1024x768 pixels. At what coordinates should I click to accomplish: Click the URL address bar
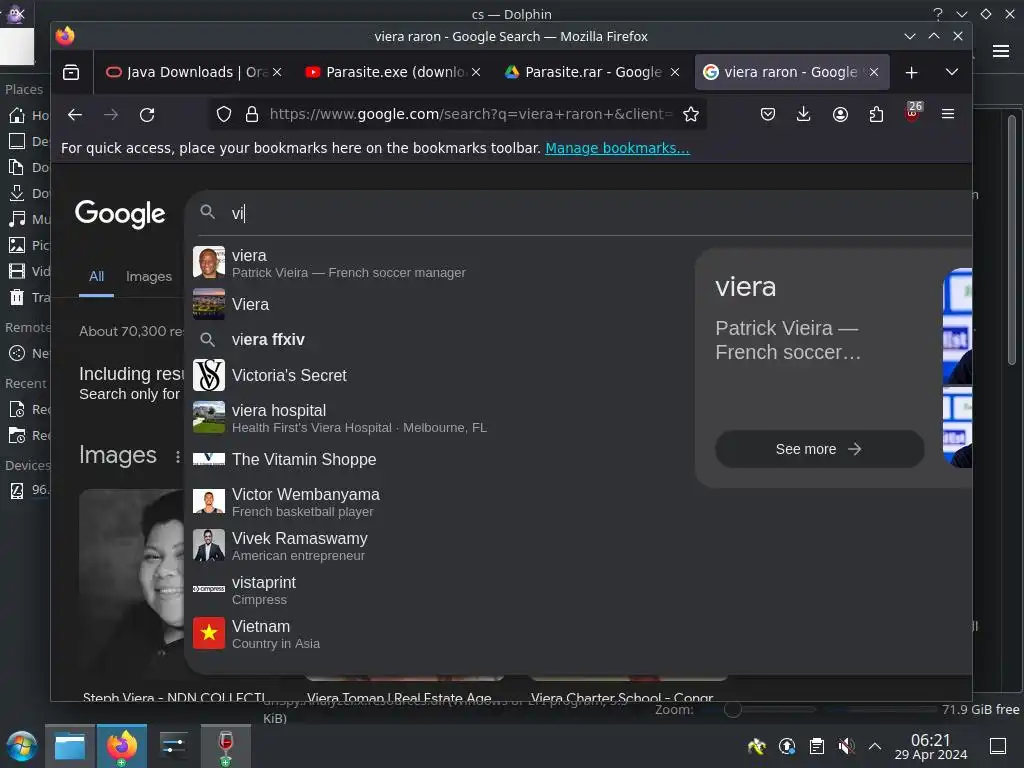[x=470, y=115]
